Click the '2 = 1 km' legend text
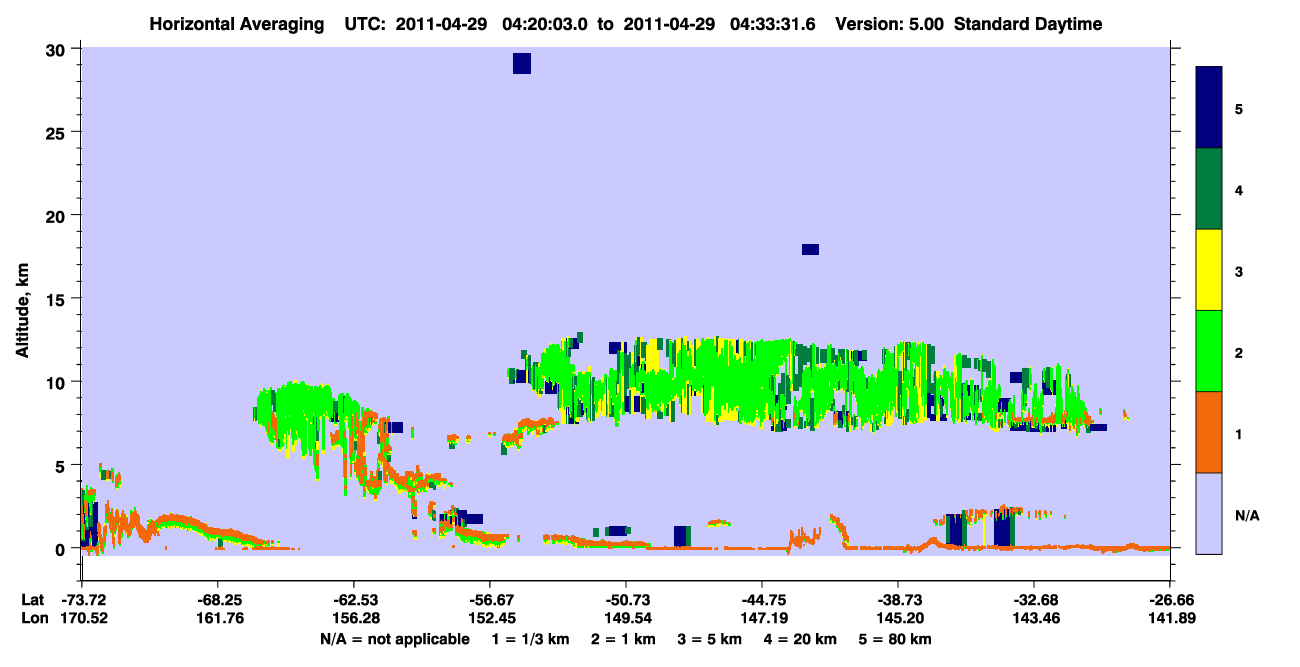Screen dimensions: 1300x667 pos(624,639)
